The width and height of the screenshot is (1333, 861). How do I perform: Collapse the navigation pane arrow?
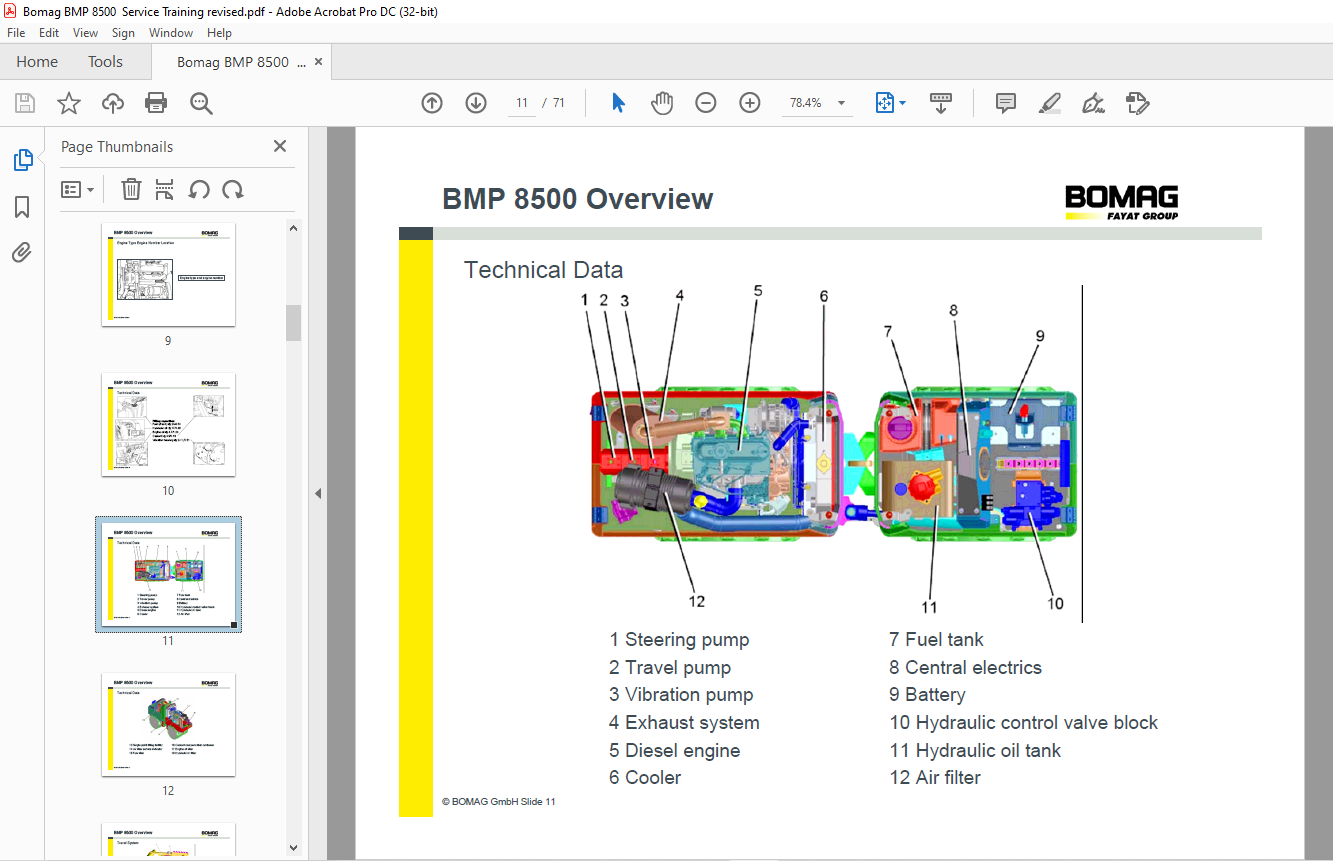pyautogui.click(x=318, y=493)
